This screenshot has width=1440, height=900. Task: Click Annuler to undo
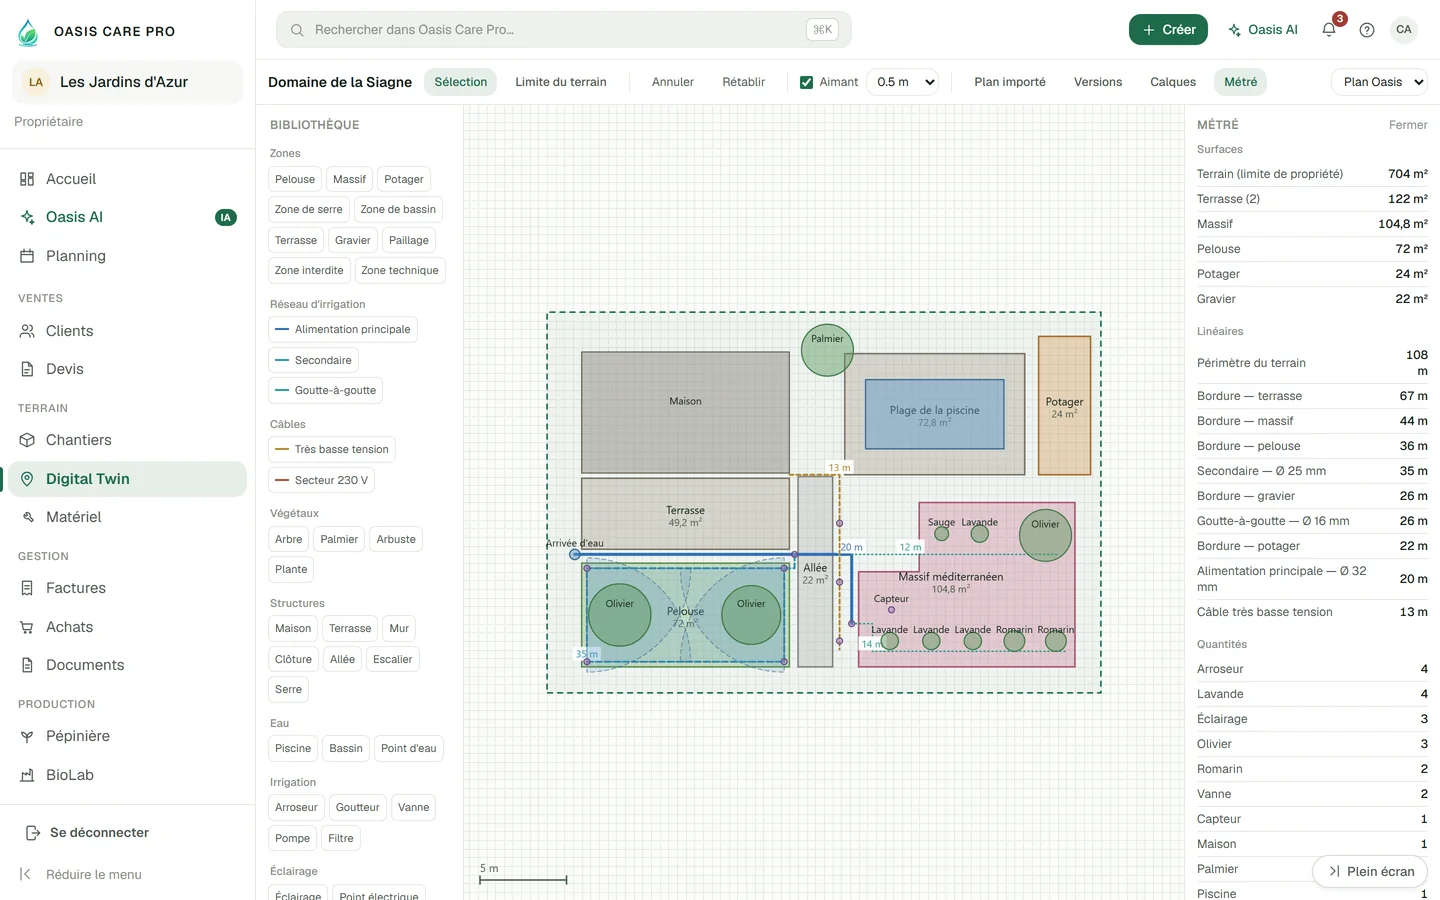tap(673, 82)
